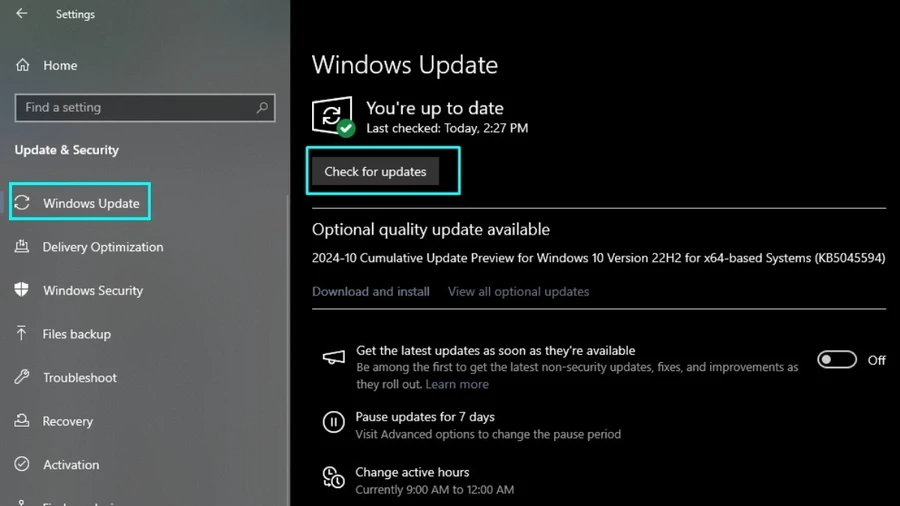Image resolution: width=900 pixels, height=506 pixels.
Task: Click the KB5045594 cumulative update text
Action: (599, 258)
